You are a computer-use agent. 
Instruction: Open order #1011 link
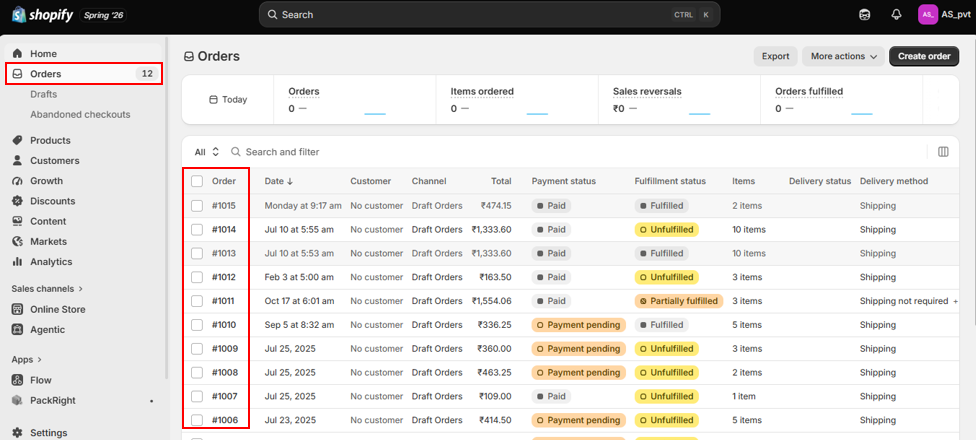(223, 301)
